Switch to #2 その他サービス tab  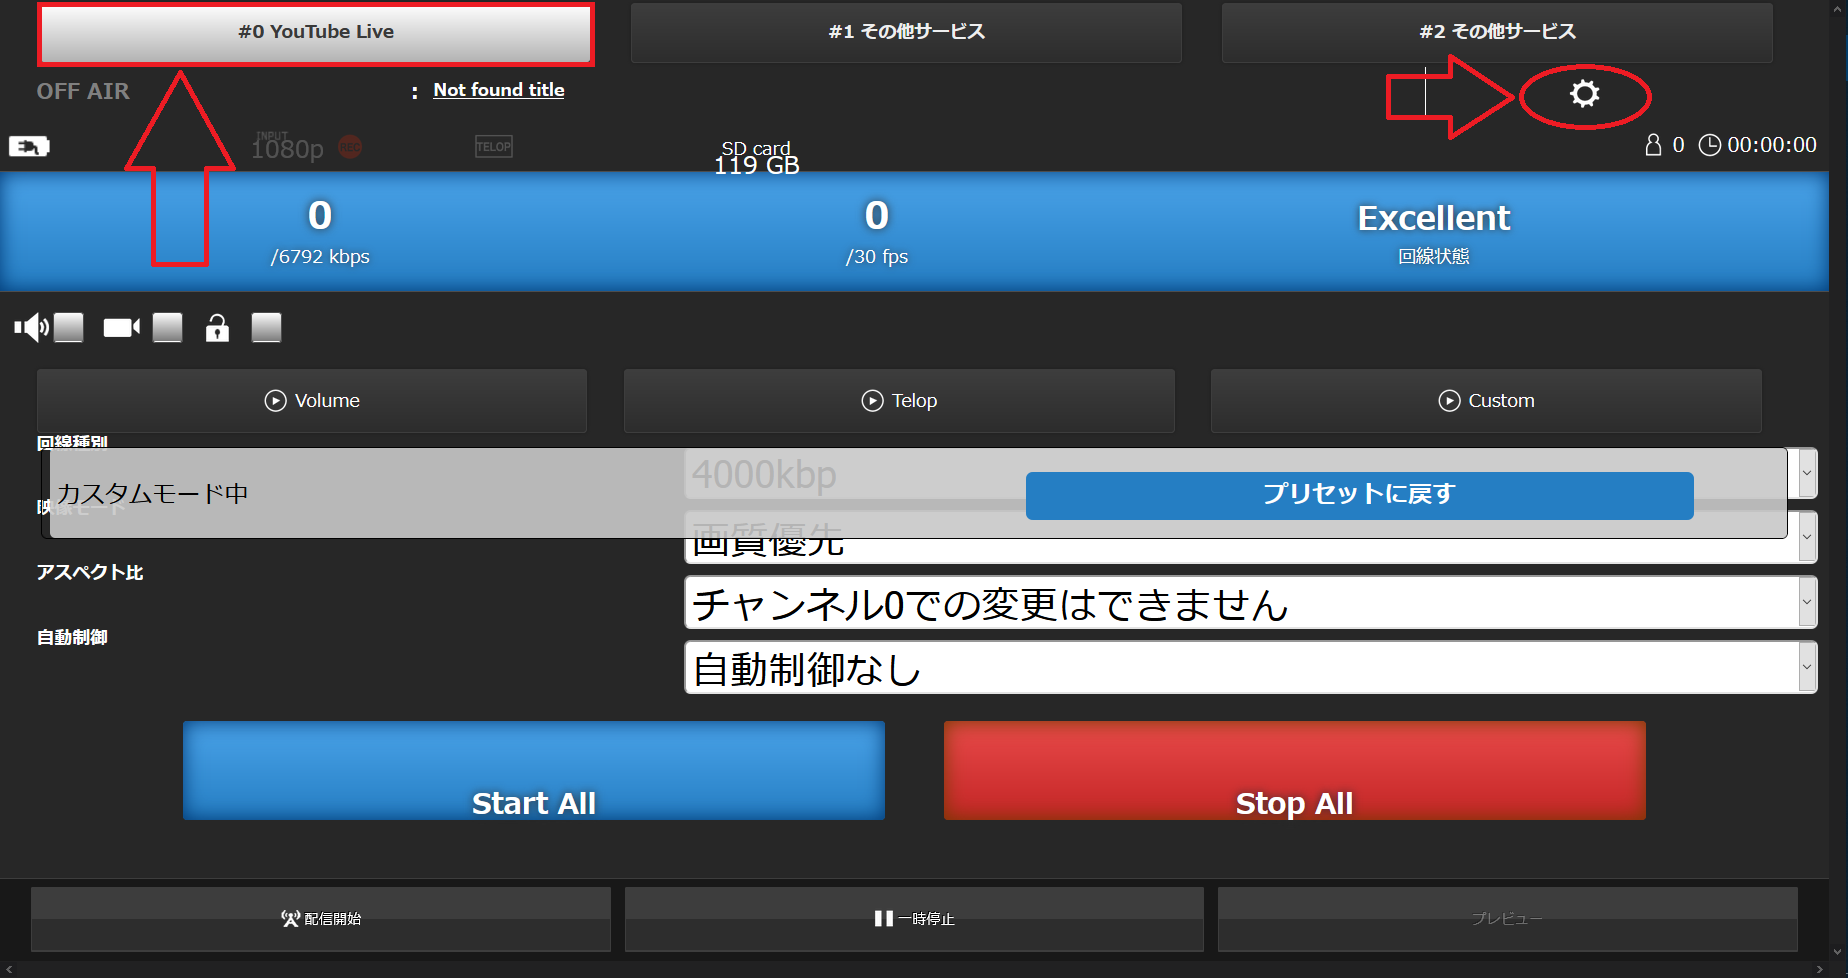[1497, 32]
